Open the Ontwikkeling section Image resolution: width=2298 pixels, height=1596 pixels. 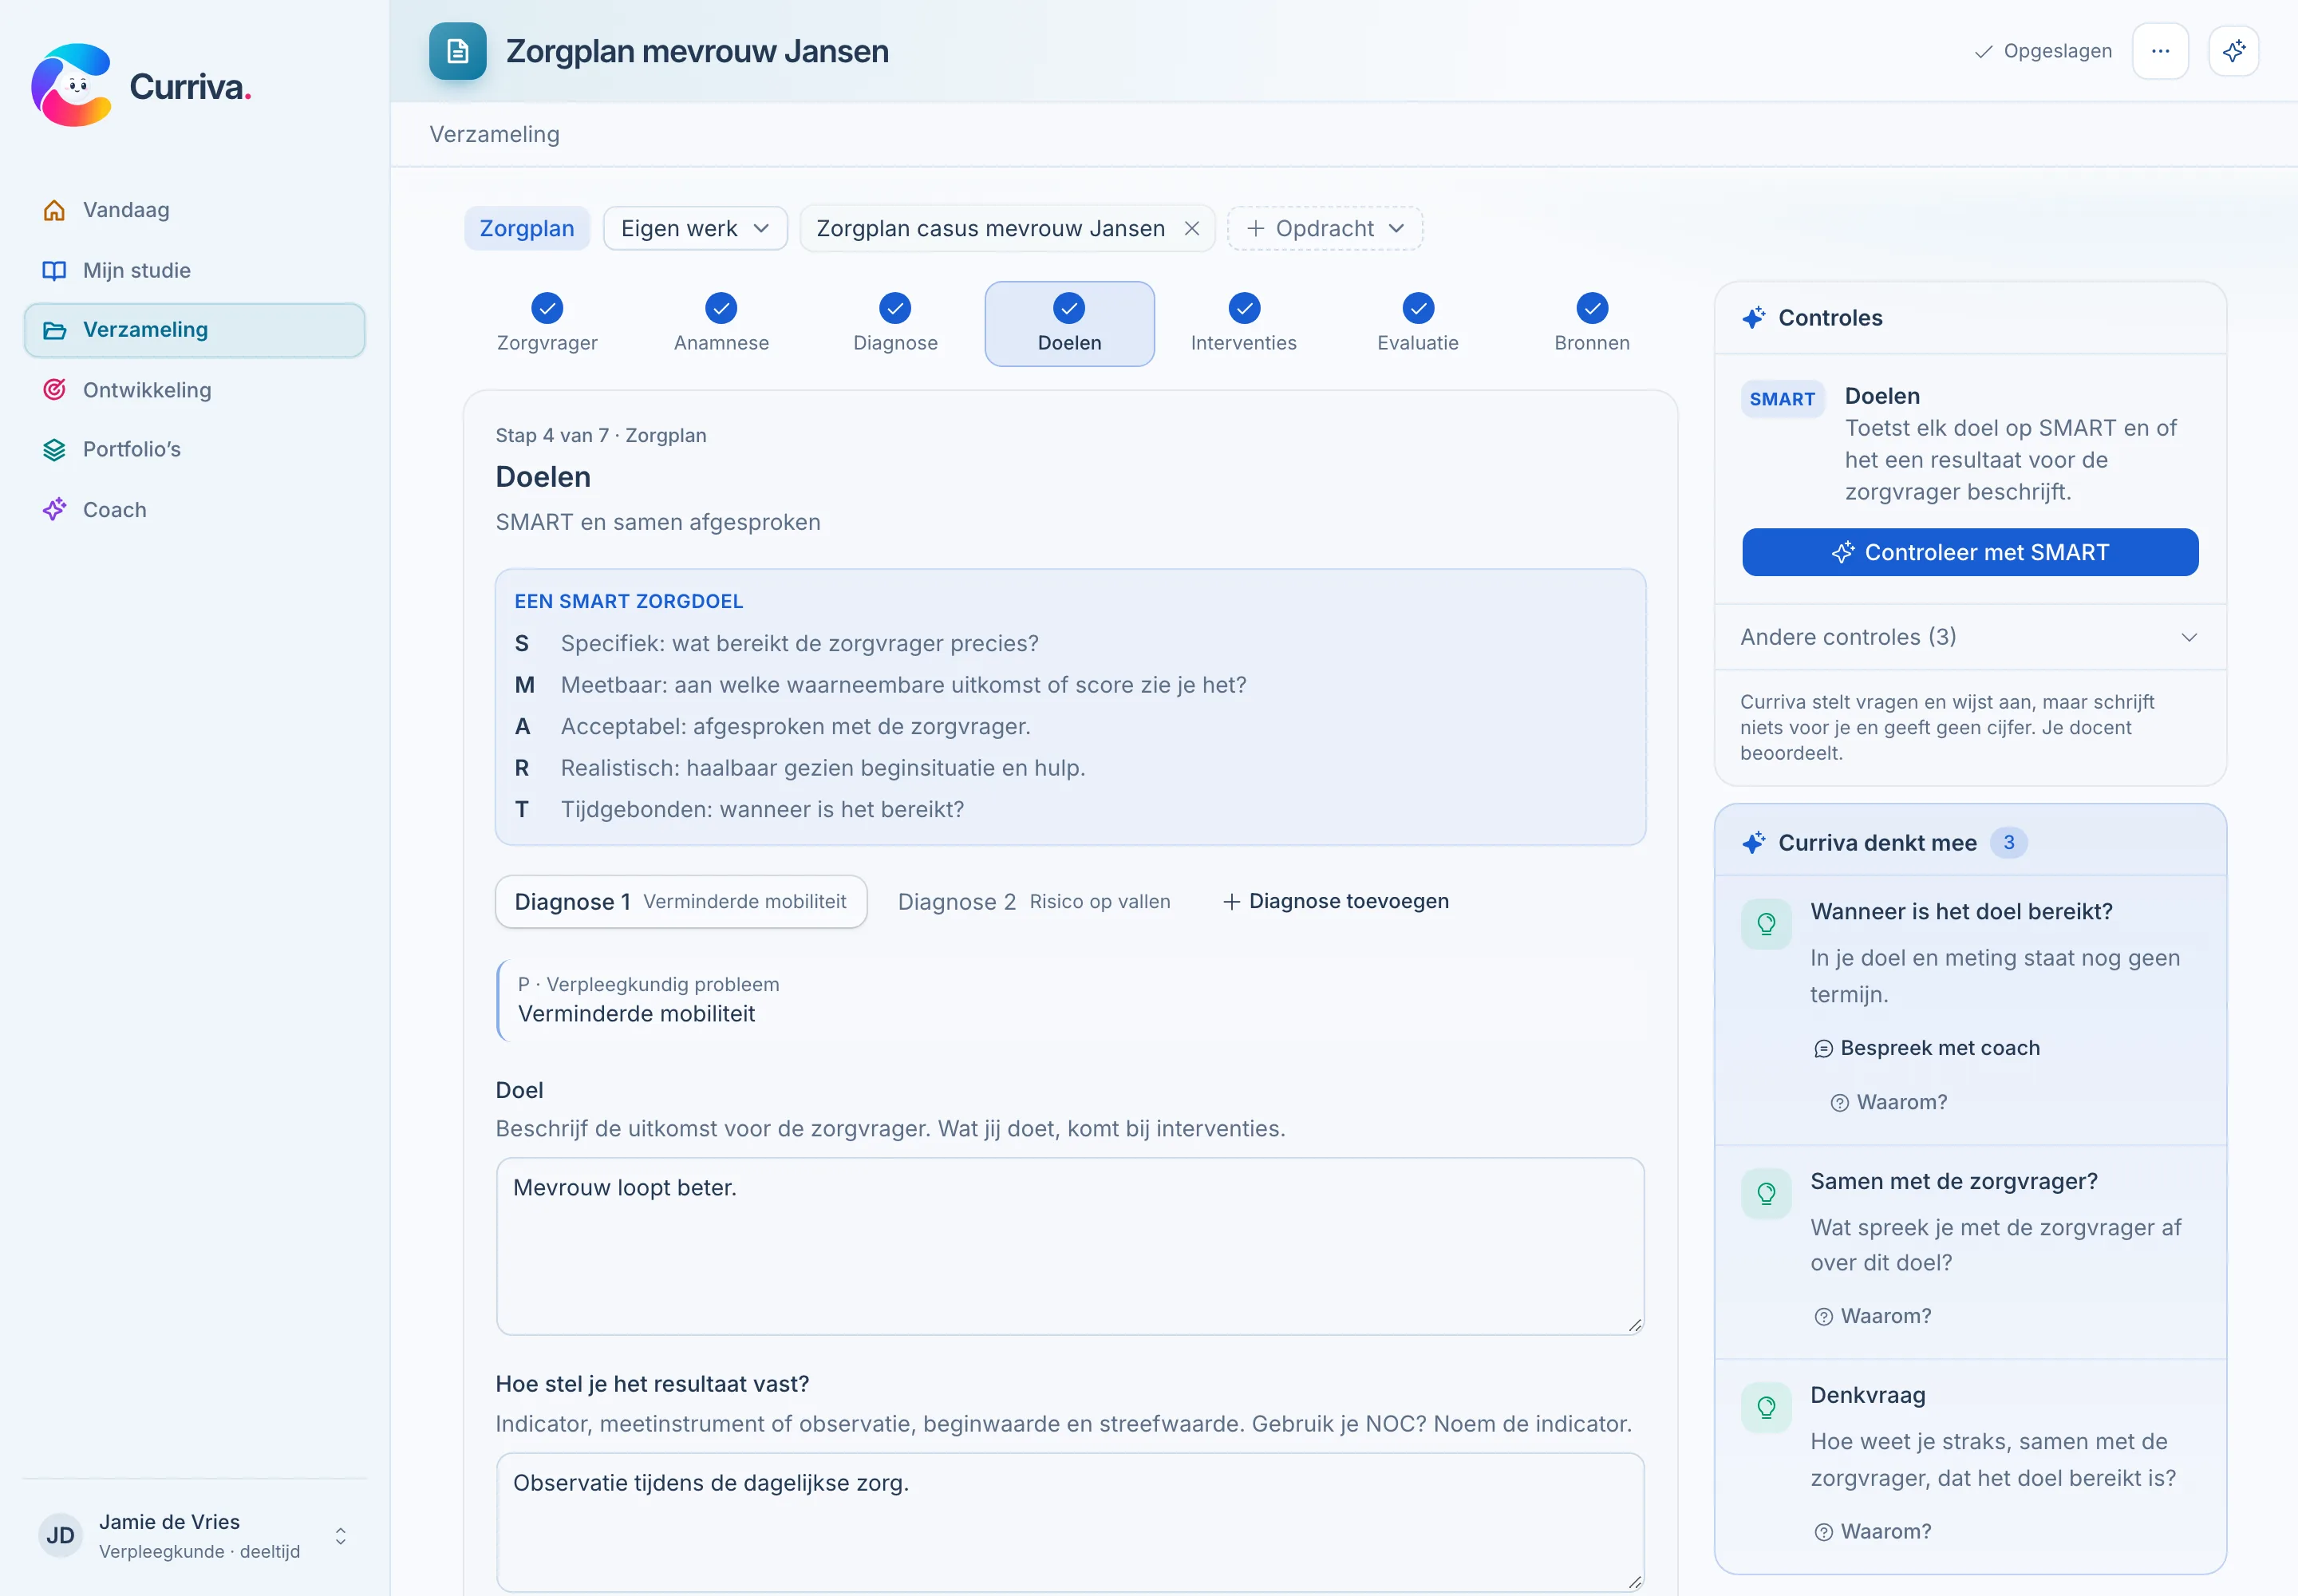[194, 390]
